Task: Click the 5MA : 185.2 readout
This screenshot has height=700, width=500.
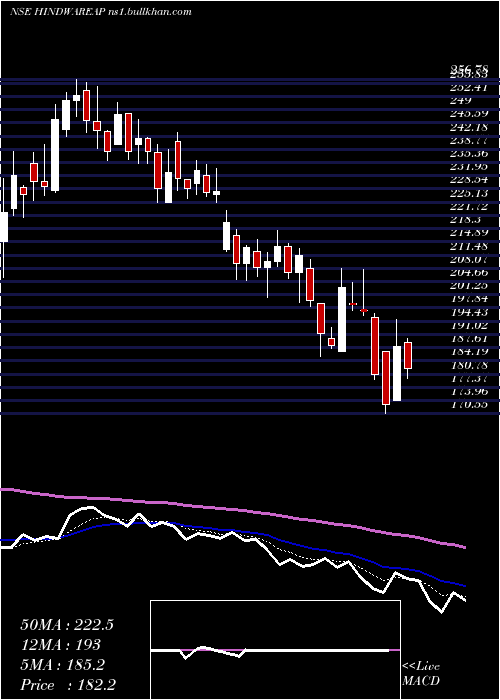Action: pyautogui.click(x=62, y=665)
